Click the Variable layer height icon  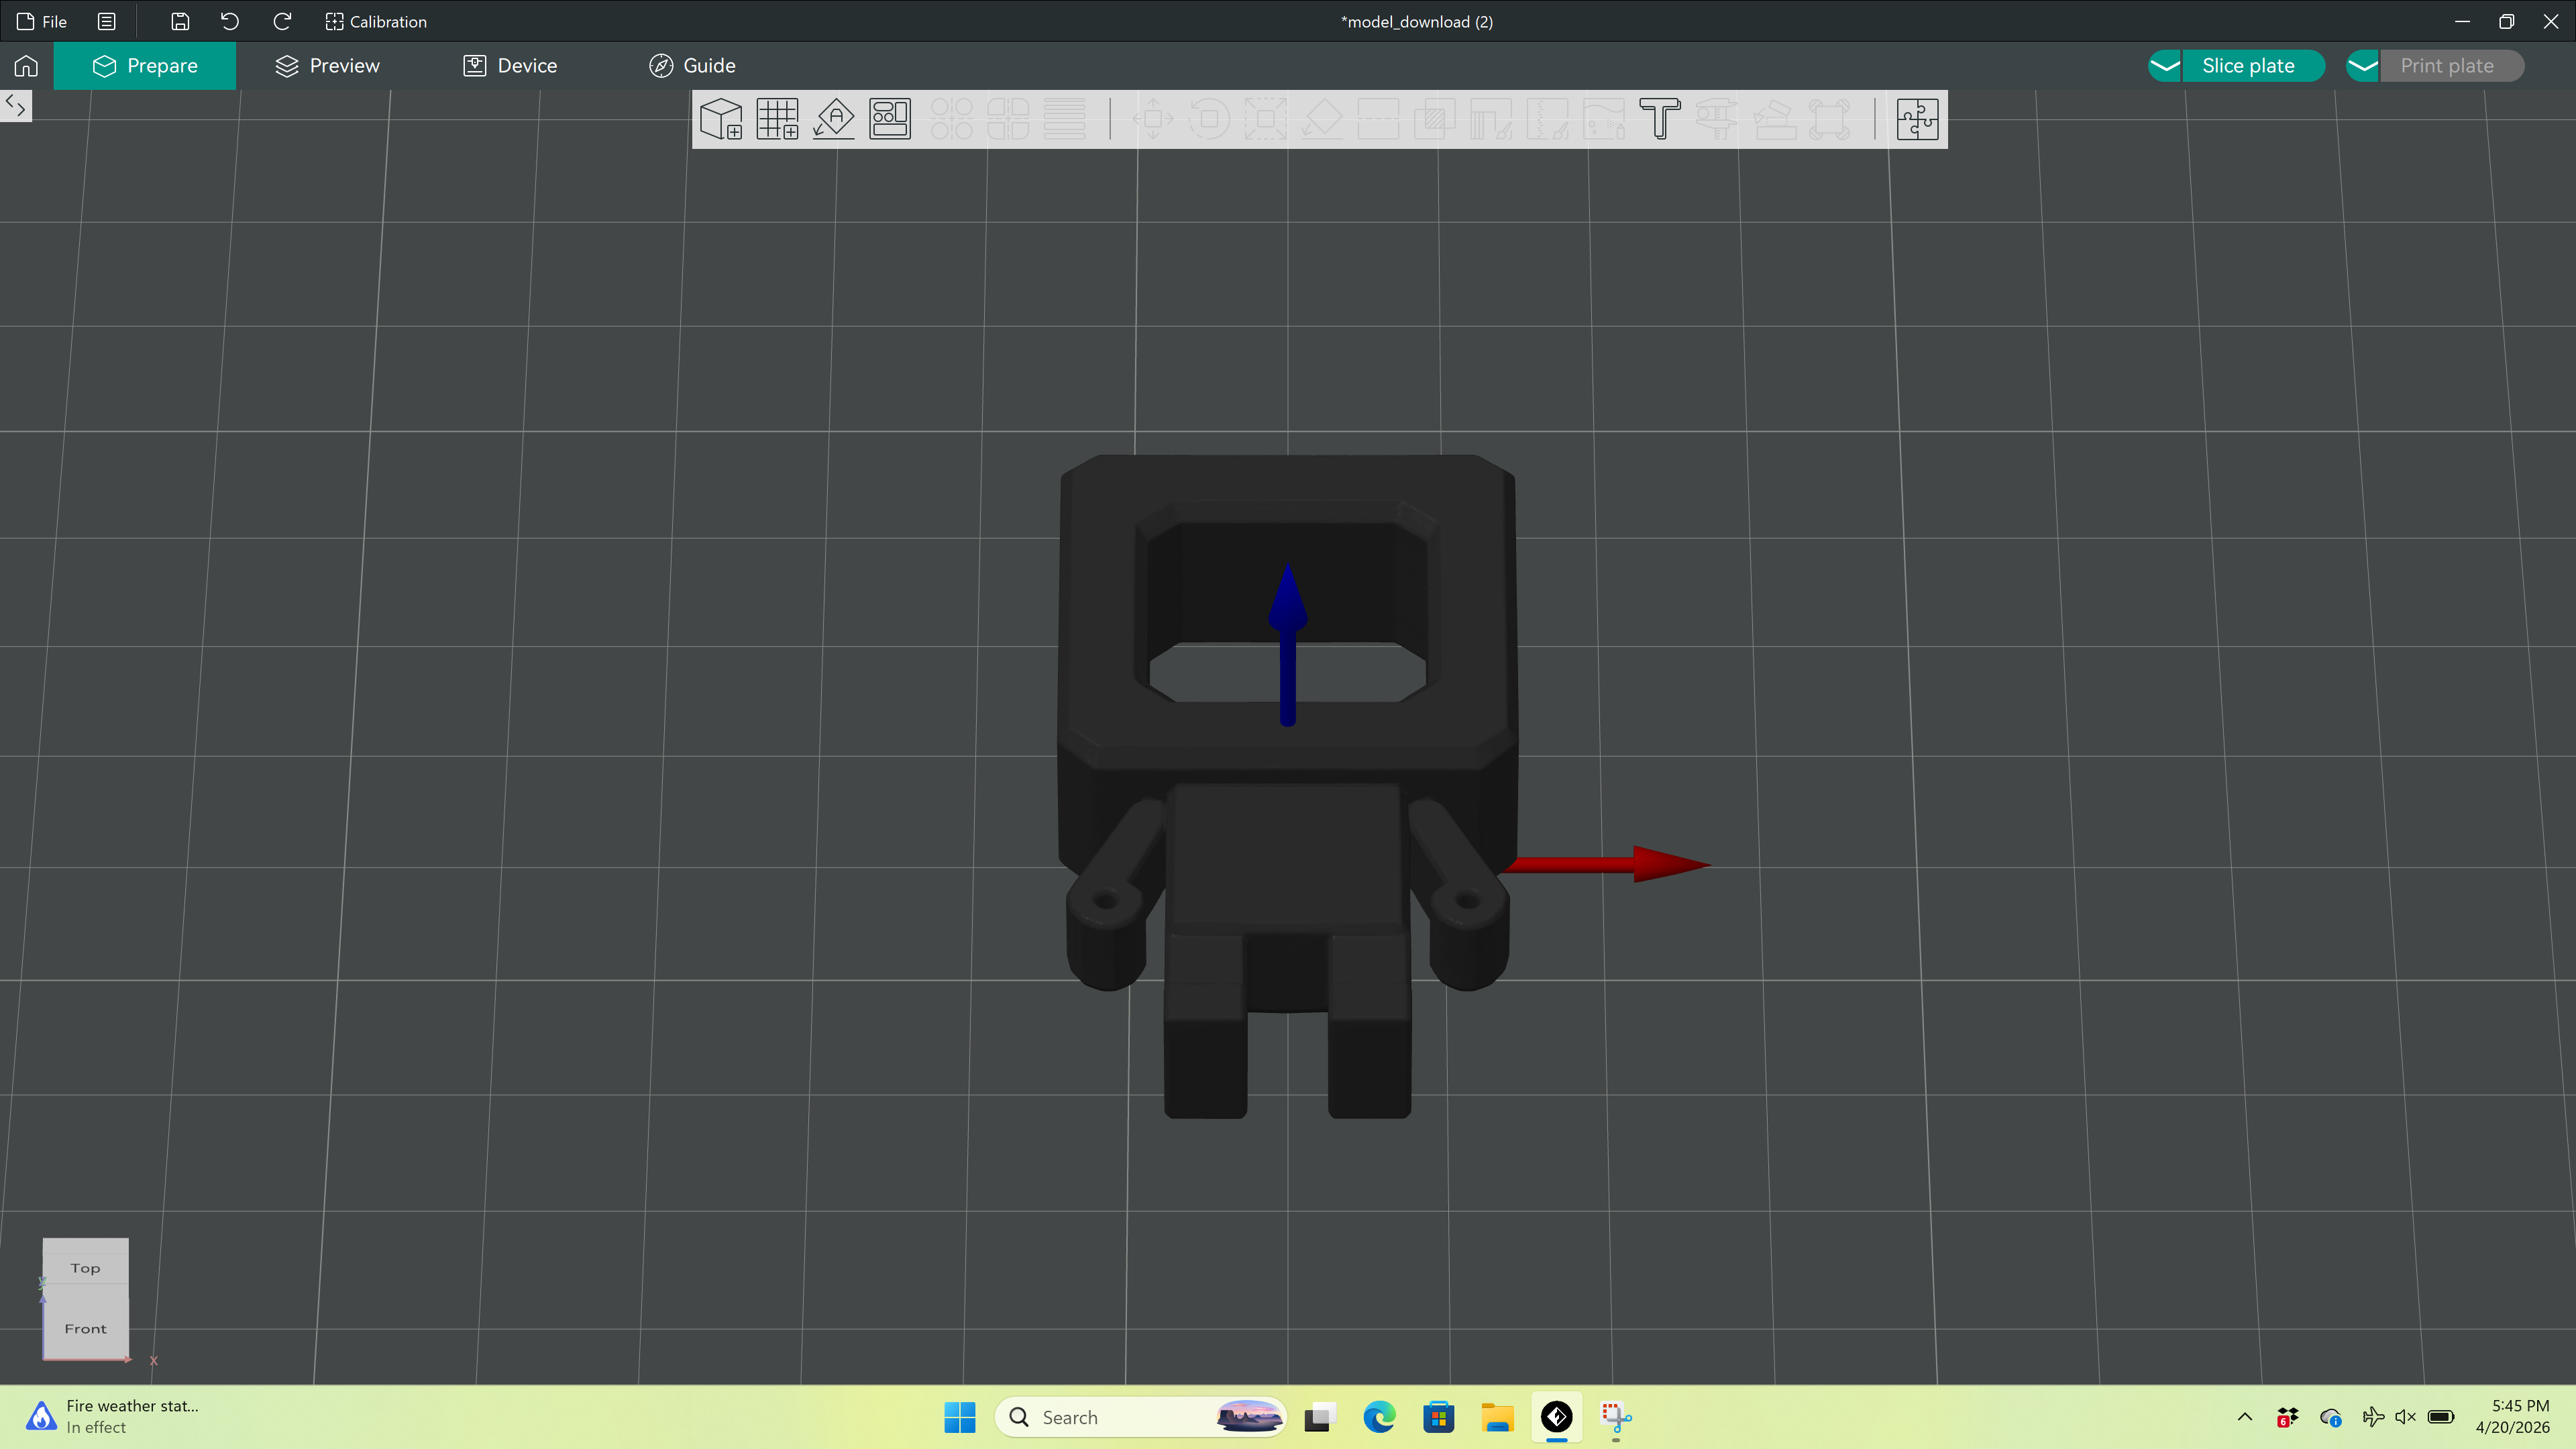click(x=1064, y=119)
